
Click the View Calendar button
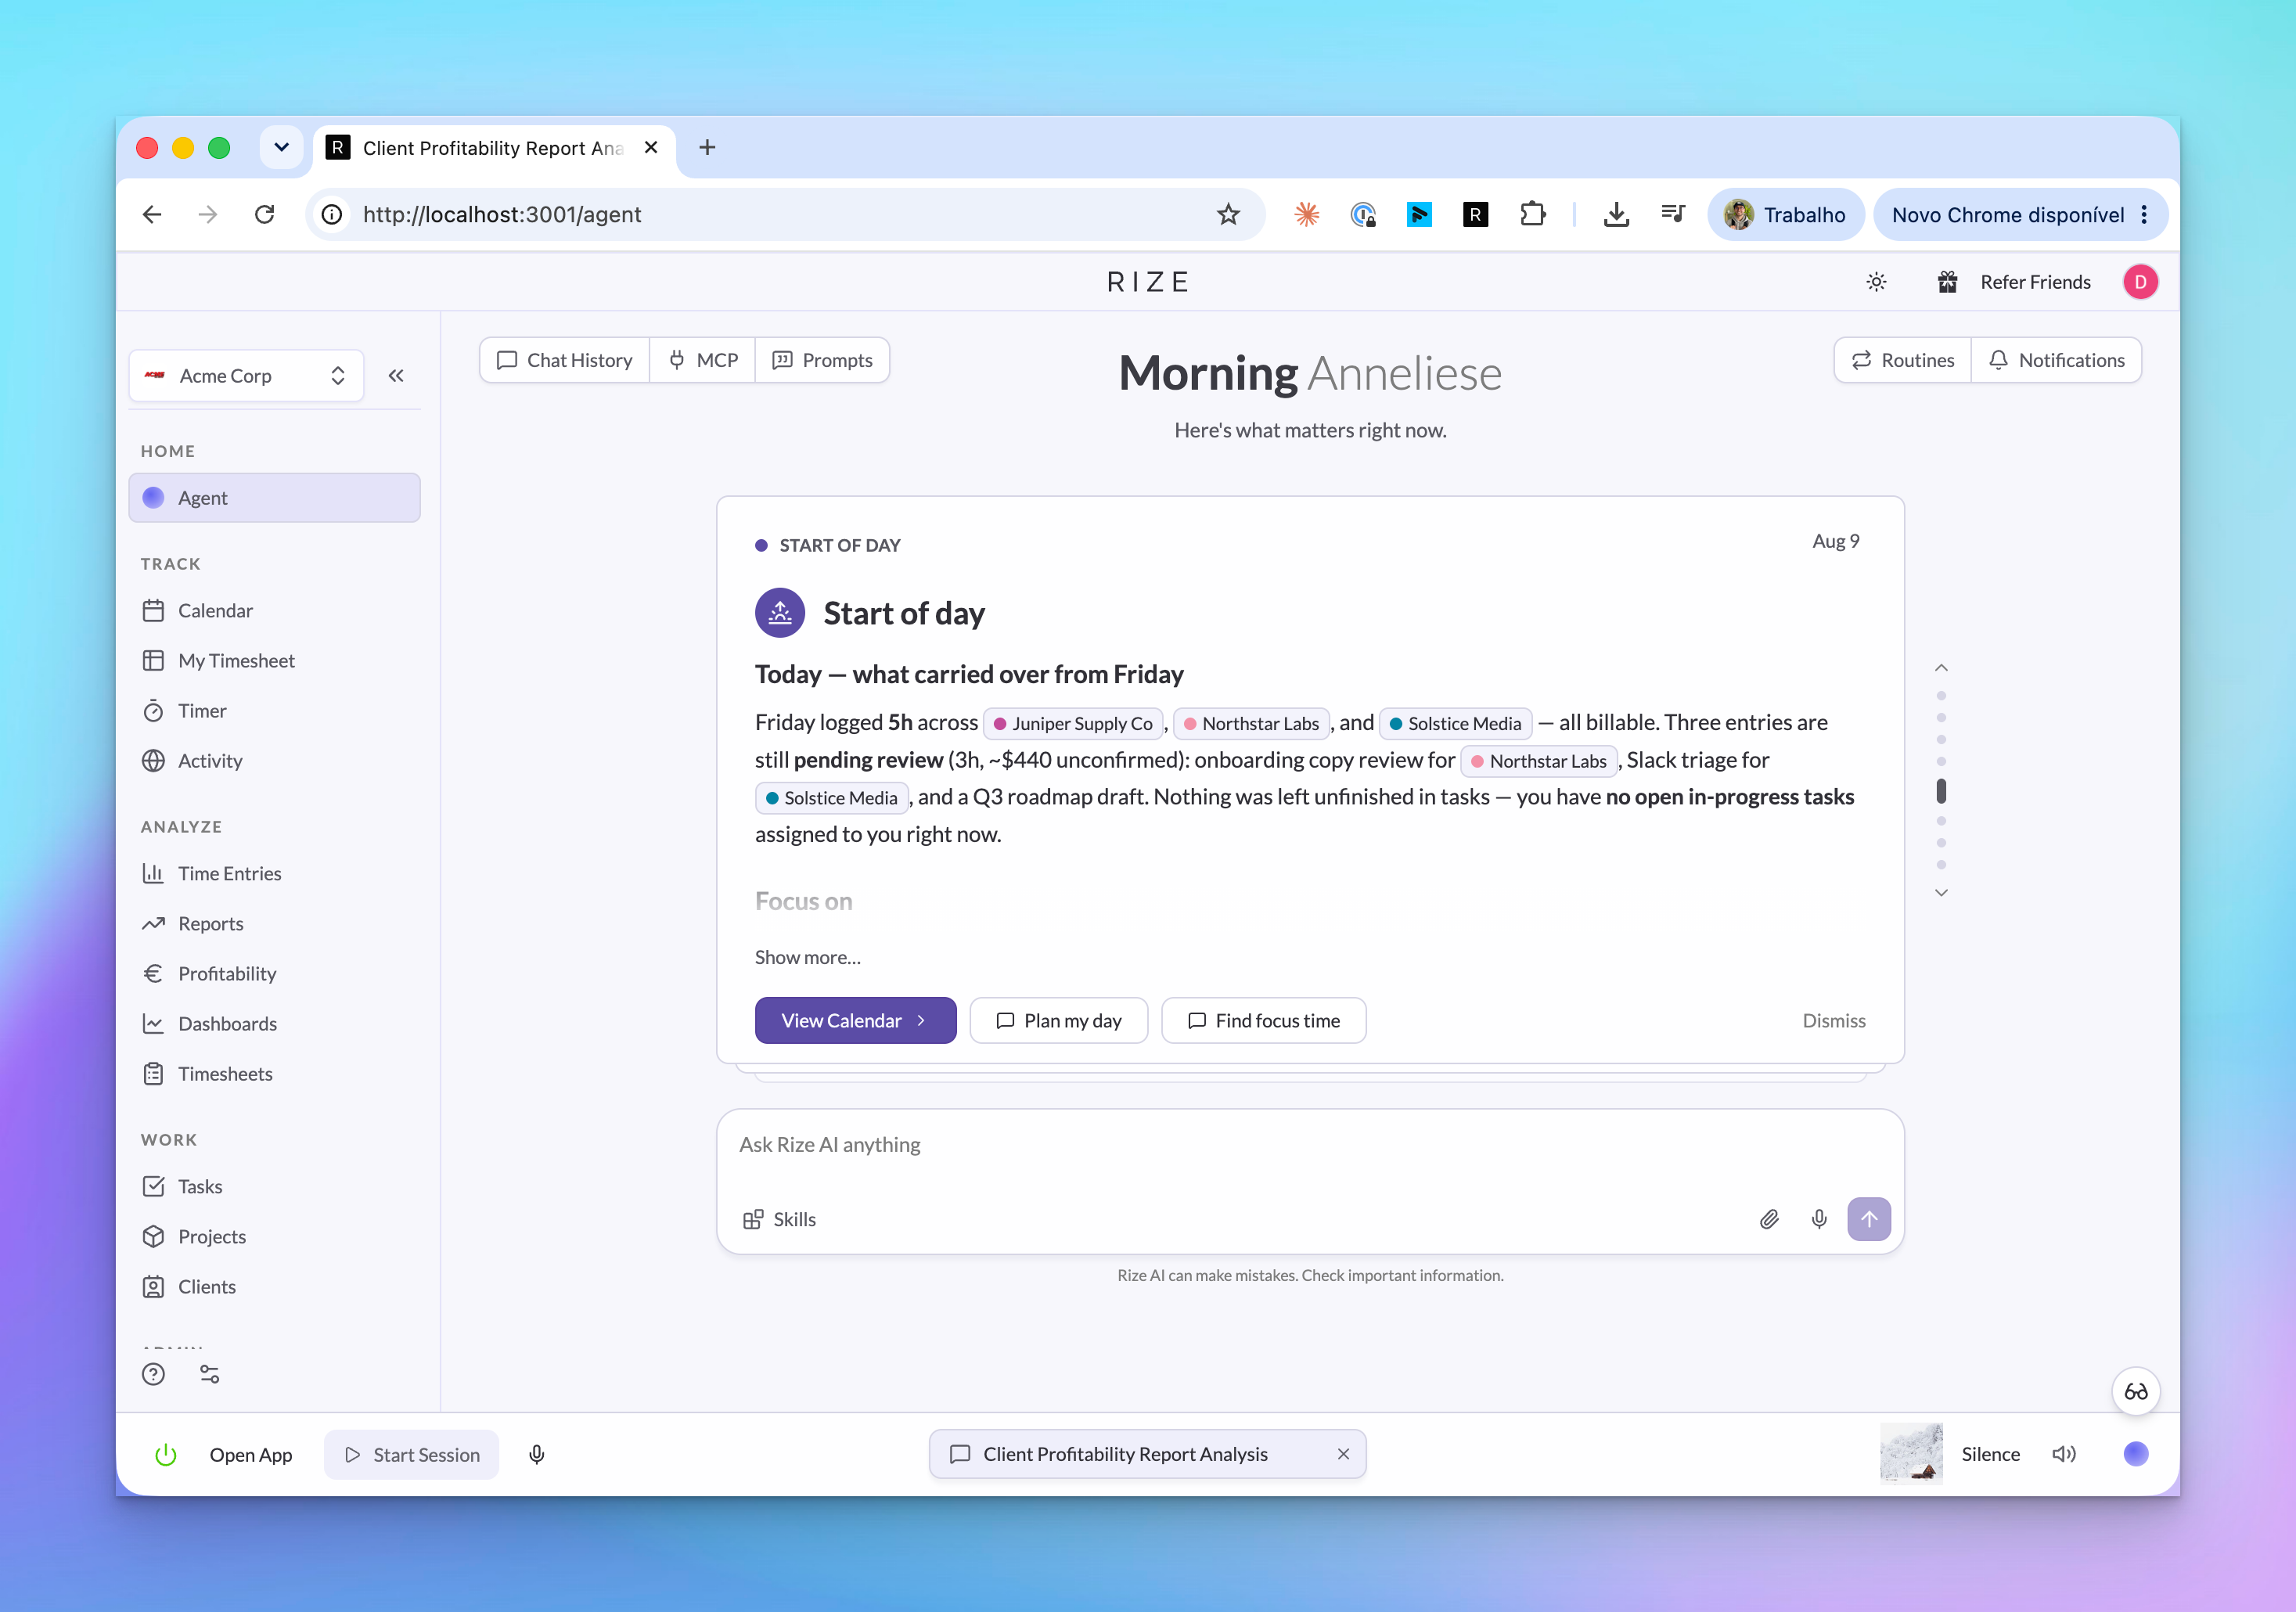tap(855, 1020)
